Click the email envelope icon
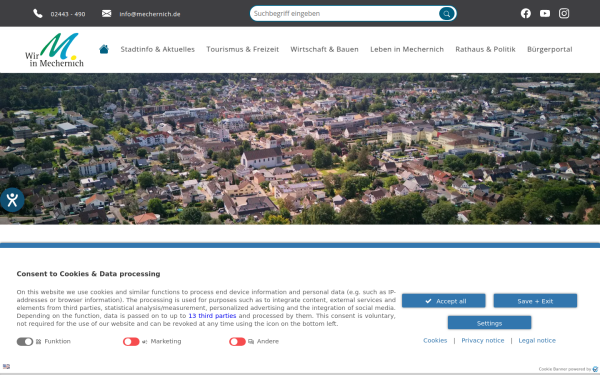The width and height of the screenshot is (600, 375). 106,14
